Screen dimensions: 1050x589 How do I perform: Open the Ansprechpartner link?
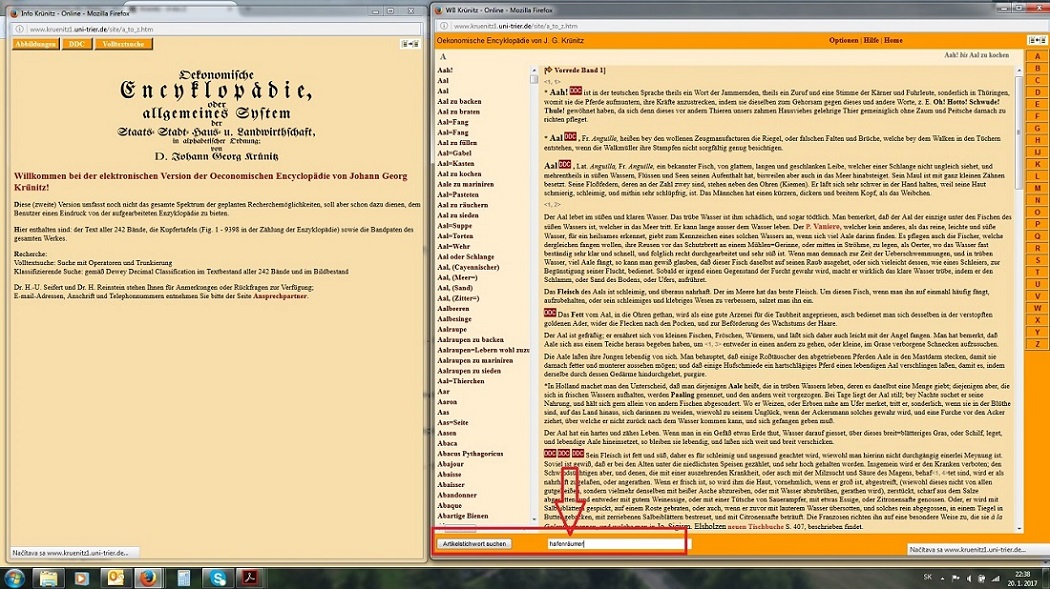[279, 296]
